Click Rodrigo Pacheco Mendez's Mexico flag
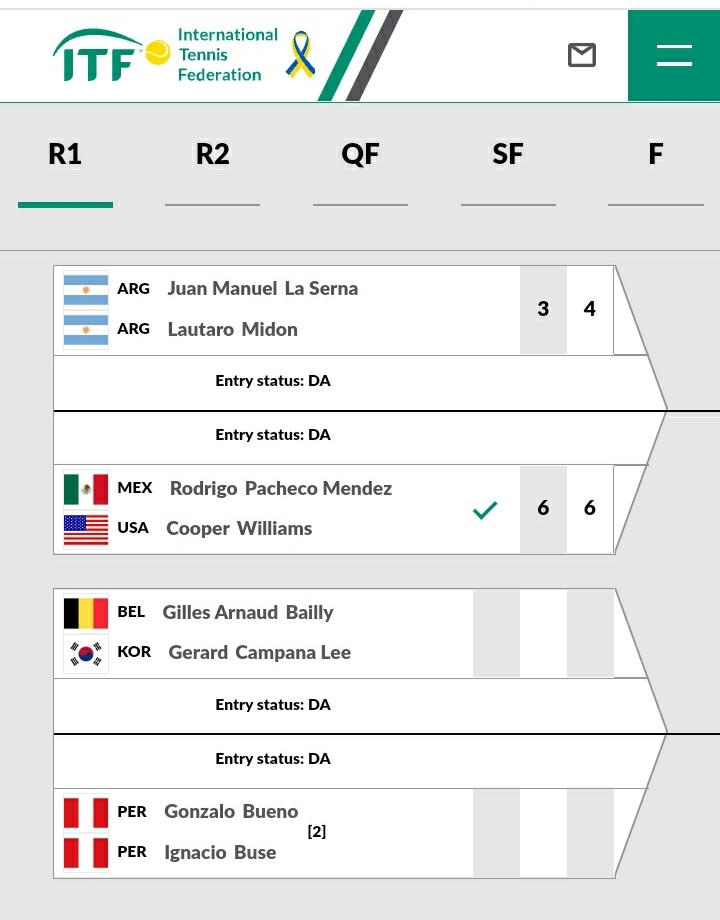This screenshot has width=720, height=920. (86, 489)
